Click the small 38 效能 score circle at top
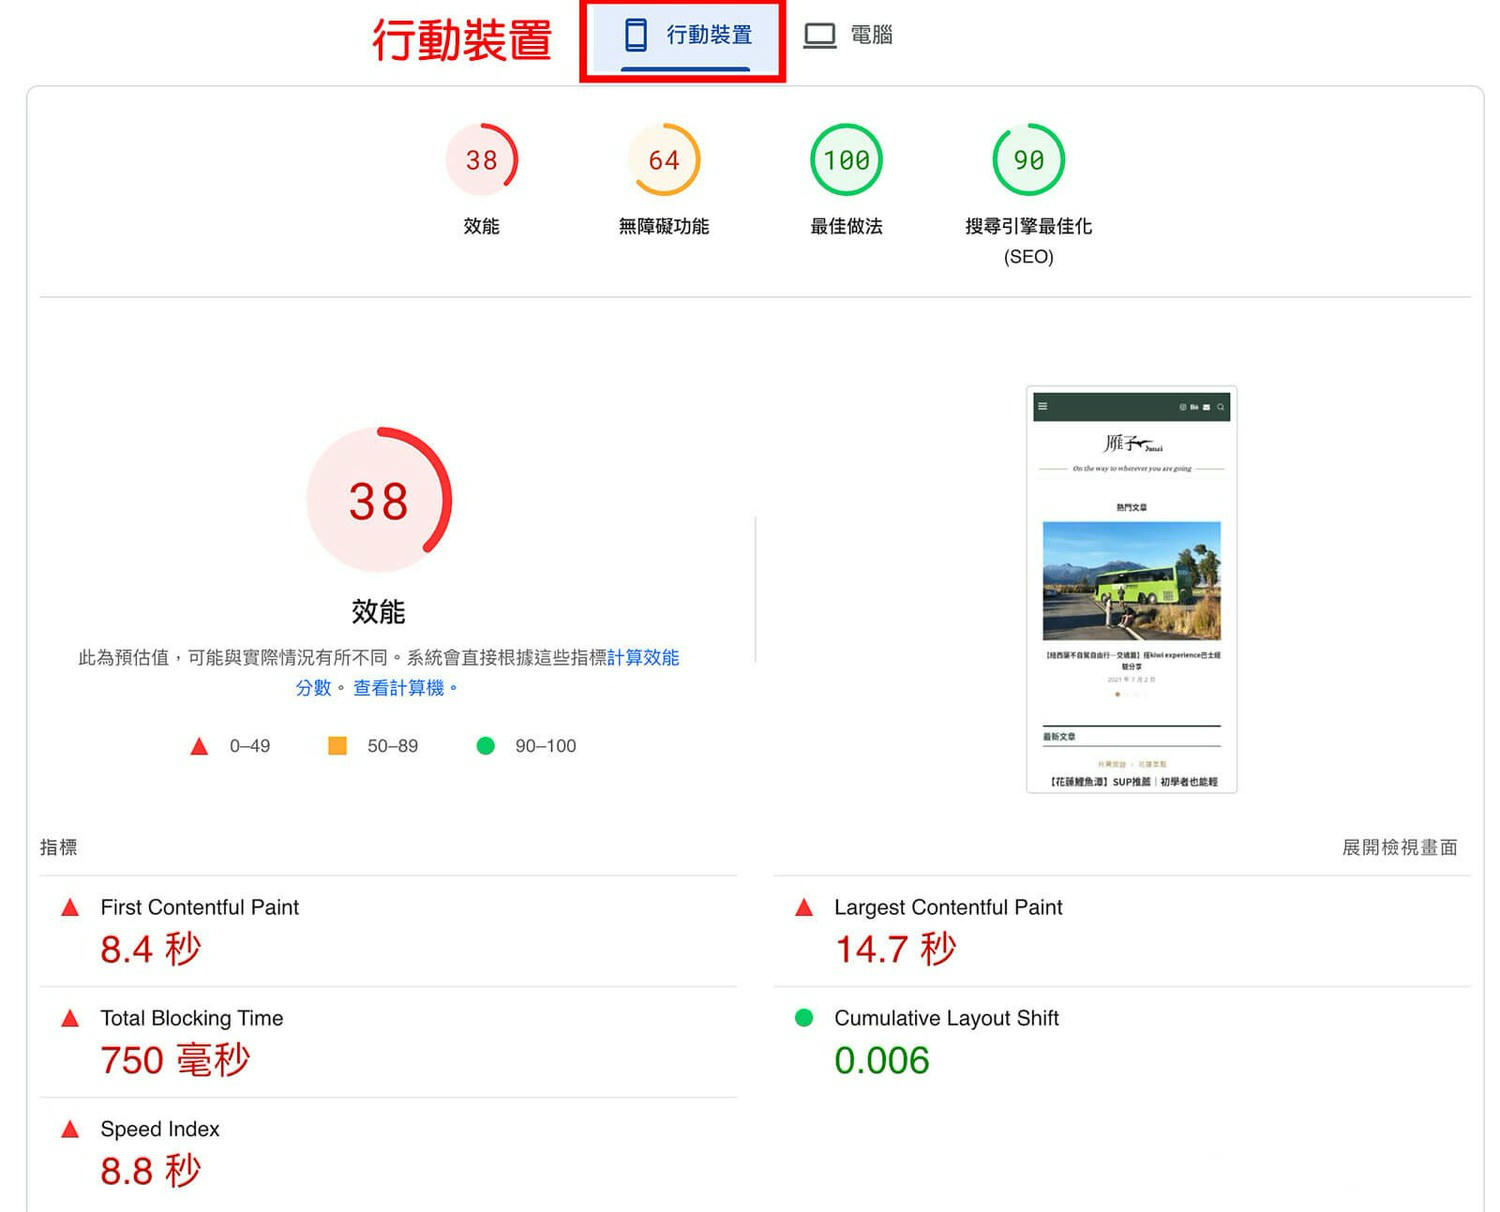 482,160
